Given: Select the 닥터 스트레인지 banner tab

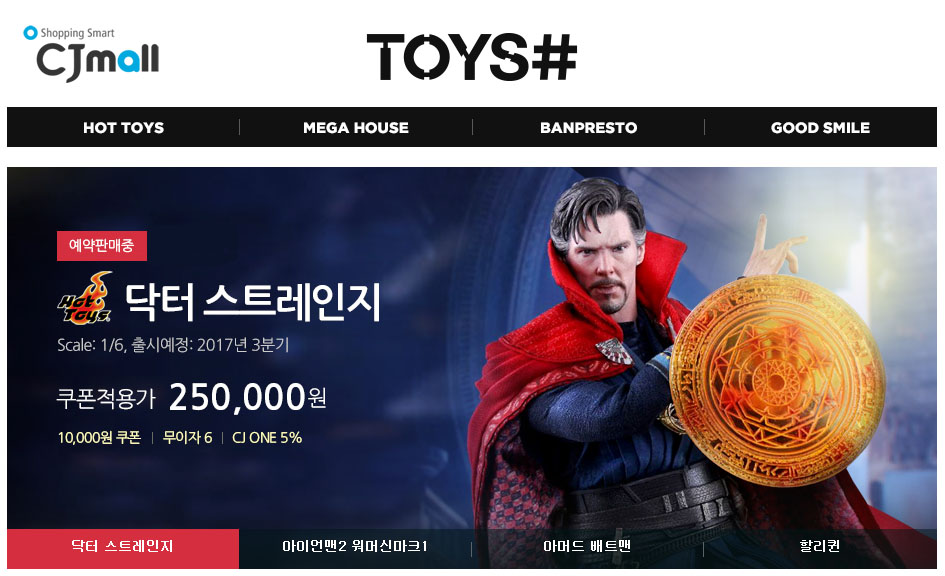Looking at the screenshot, I should point(123,548).
